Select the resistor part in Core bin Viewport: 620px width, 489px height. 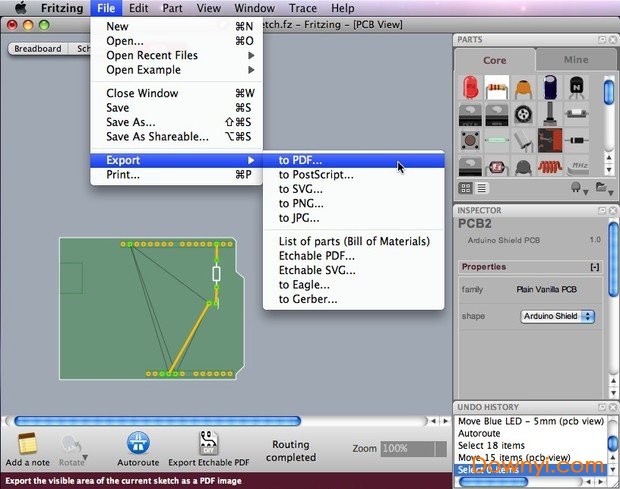tap(496, 88)
